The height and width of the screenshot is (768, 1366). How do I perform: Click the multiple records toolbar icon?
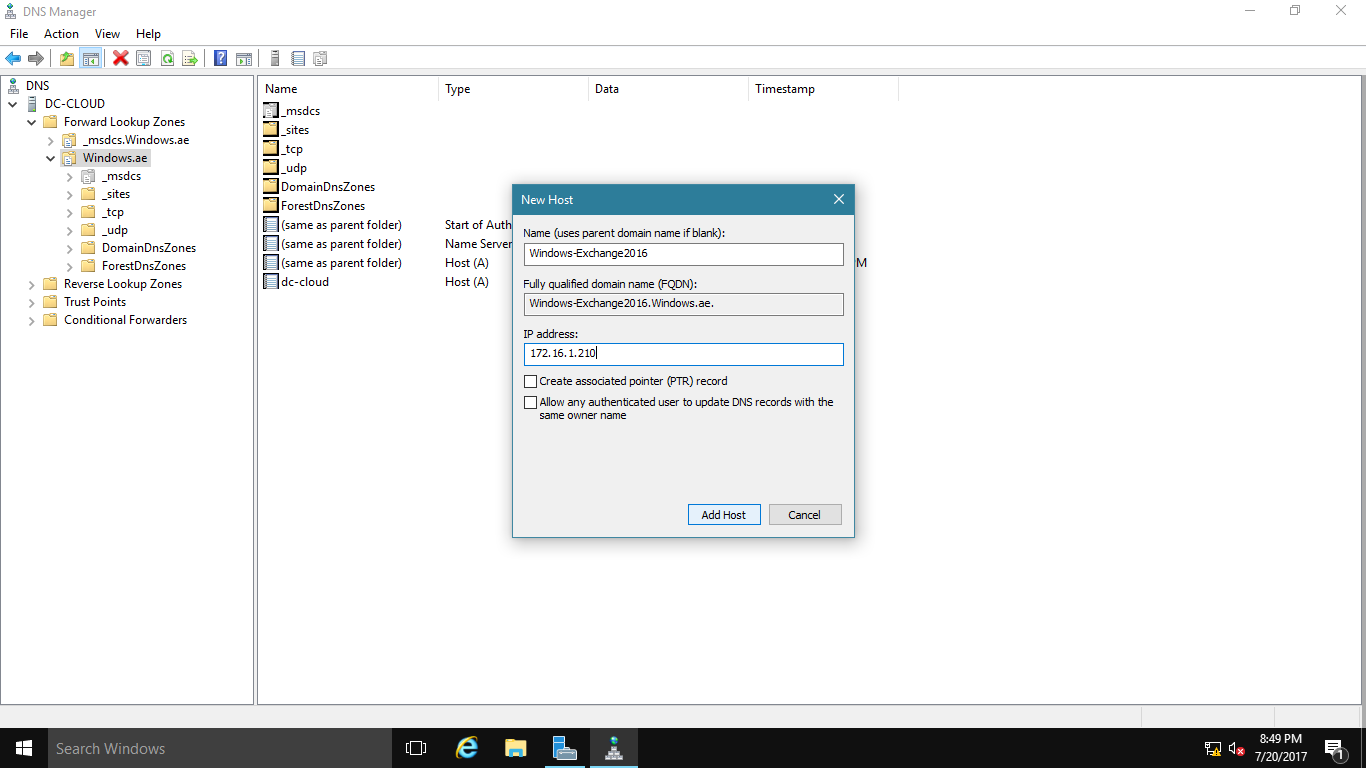pos(321,59)
